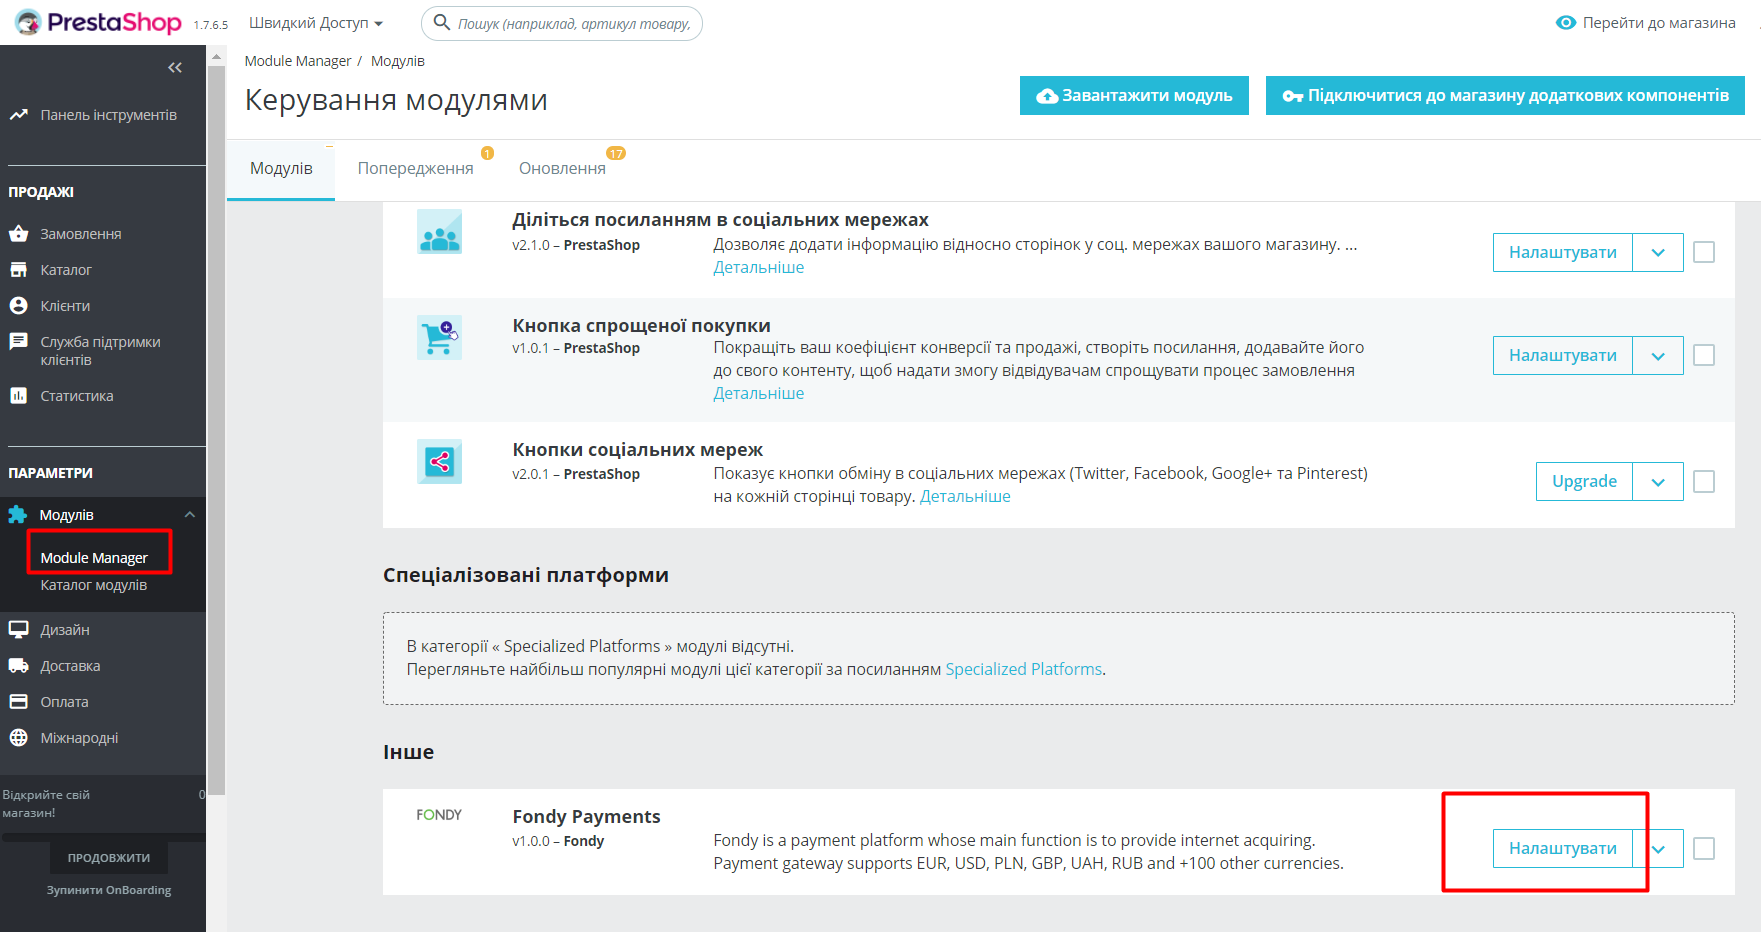Viewport: 1761px width, 932px height.
Task: Open Доставка in the sidebar
Action: (70, 666)
